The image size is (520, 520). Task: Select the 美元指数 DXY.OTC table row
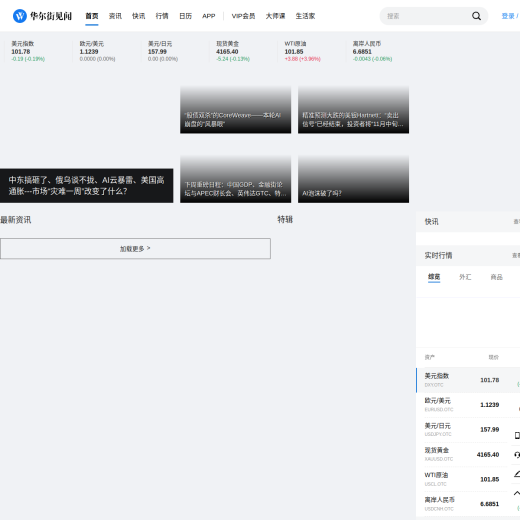[x=468, y=380]
